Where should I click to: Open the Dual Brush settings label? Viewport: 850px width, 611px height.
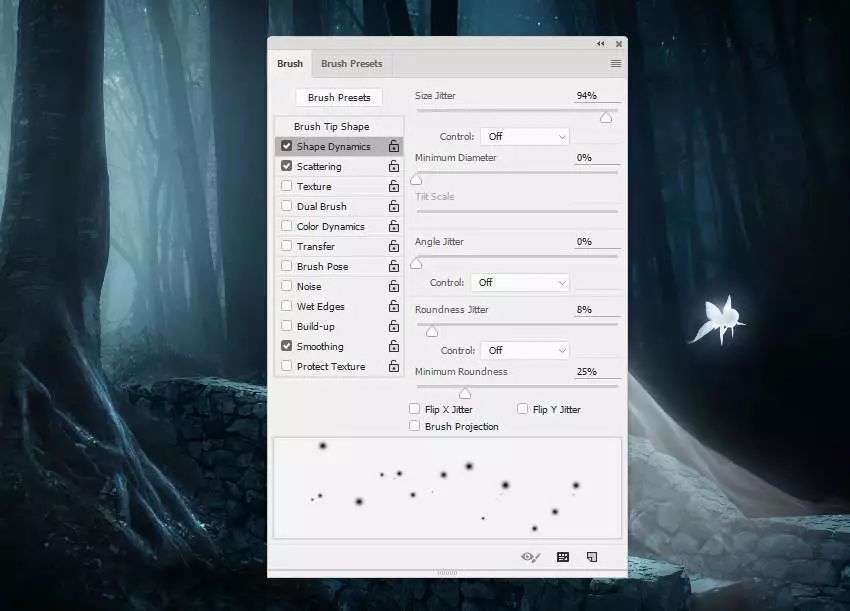321,207
